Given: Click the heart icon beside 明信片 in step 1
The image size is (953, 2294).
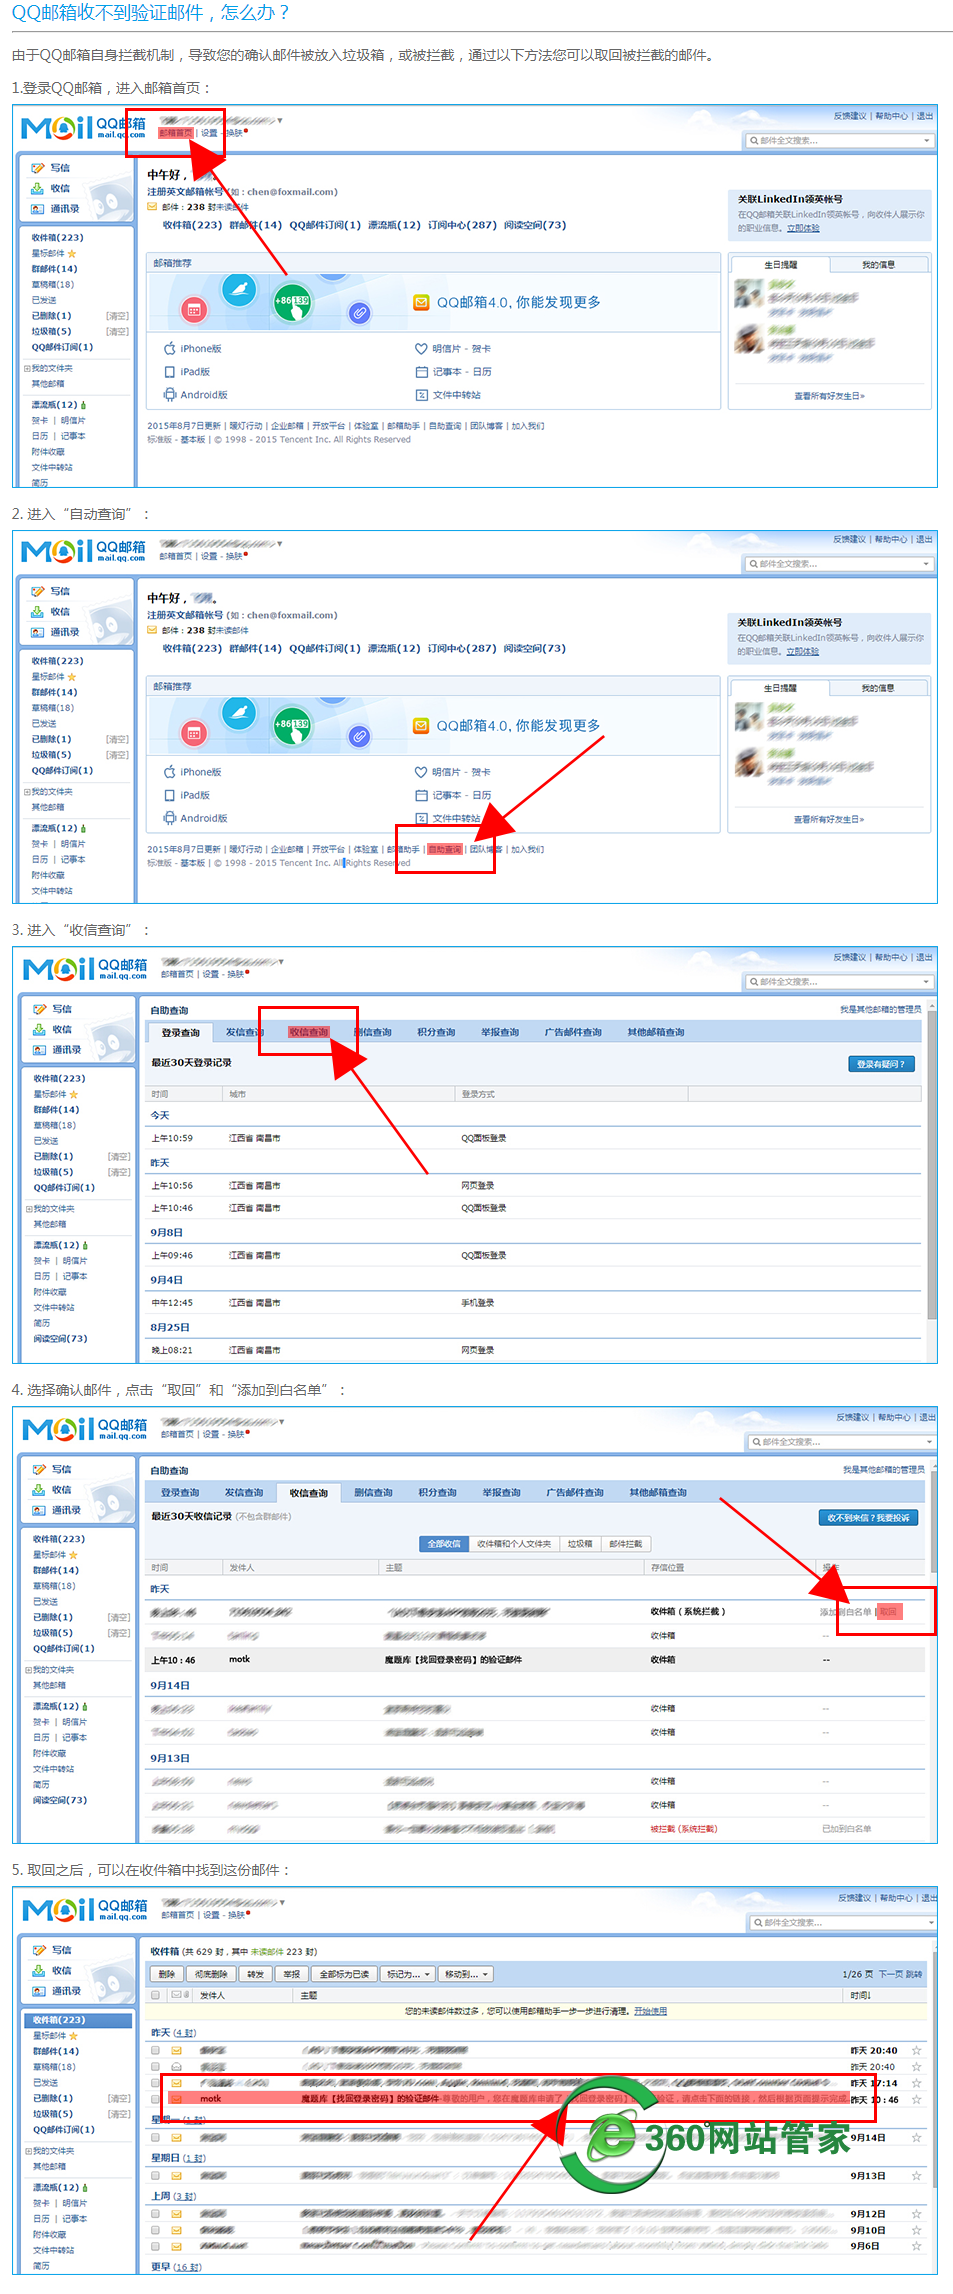Looking at the screenshot, I should [x=421, y=349].
